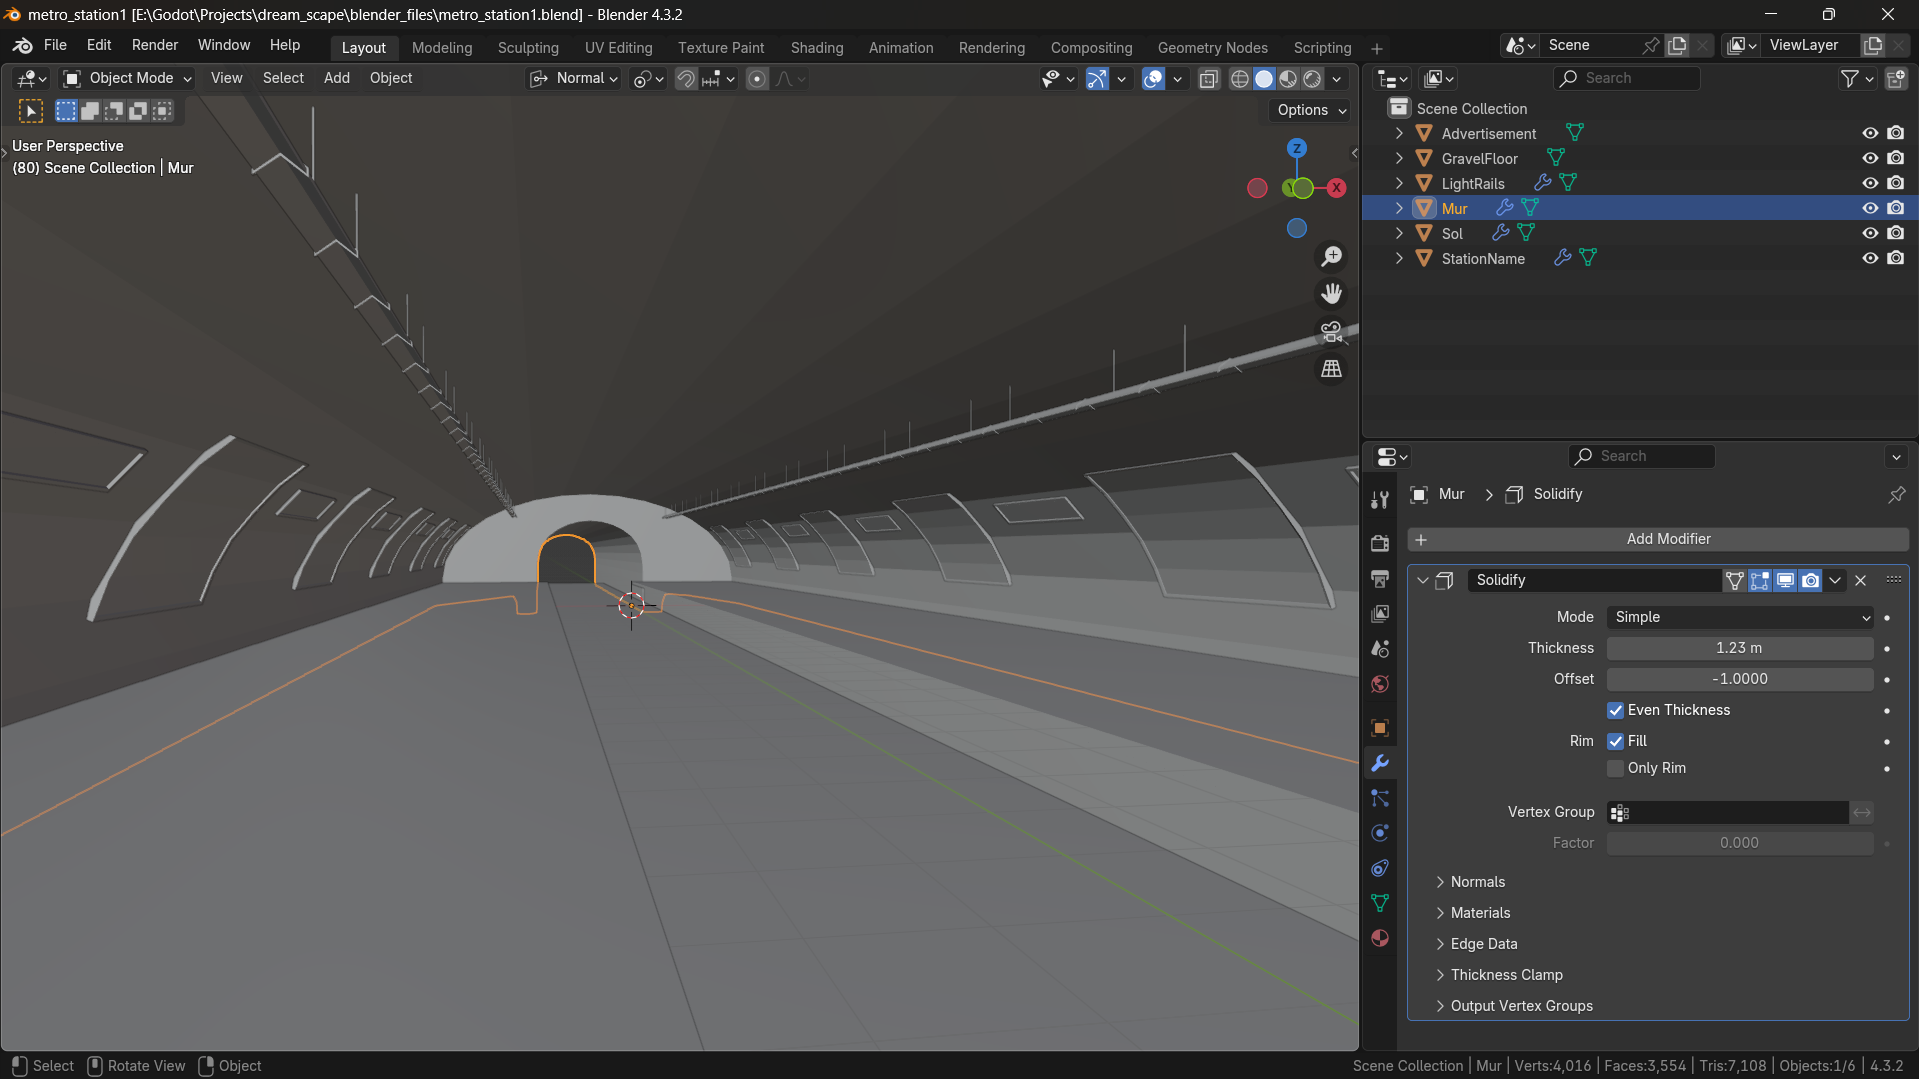Enable the Only Rim checkbox
This screenshot has width=1919, height=1079.
coord(1615,768)
